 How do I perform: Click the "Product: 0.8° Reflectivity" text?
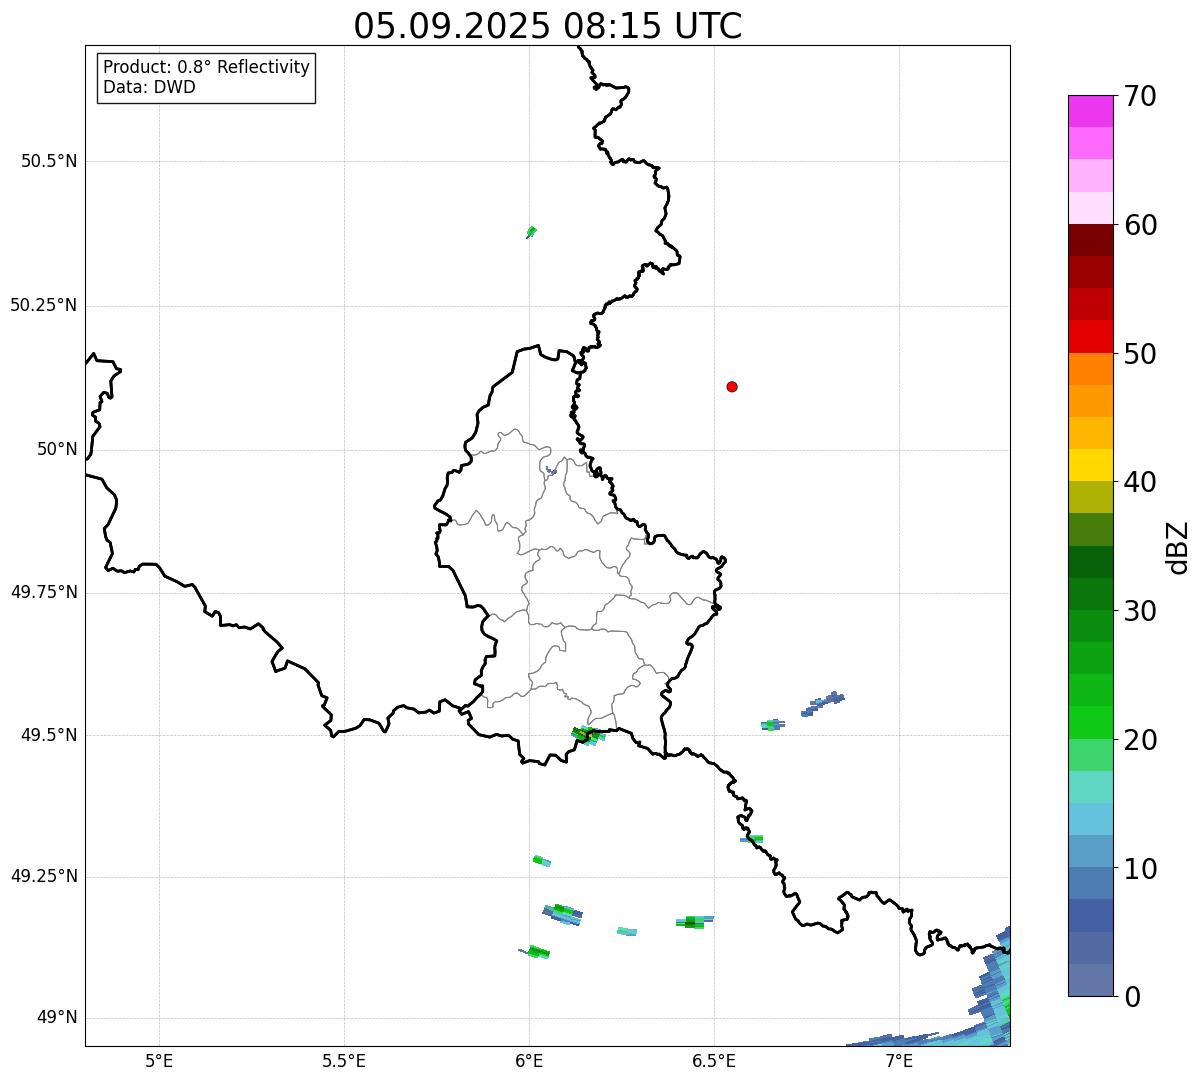click(x=207, y=67)
